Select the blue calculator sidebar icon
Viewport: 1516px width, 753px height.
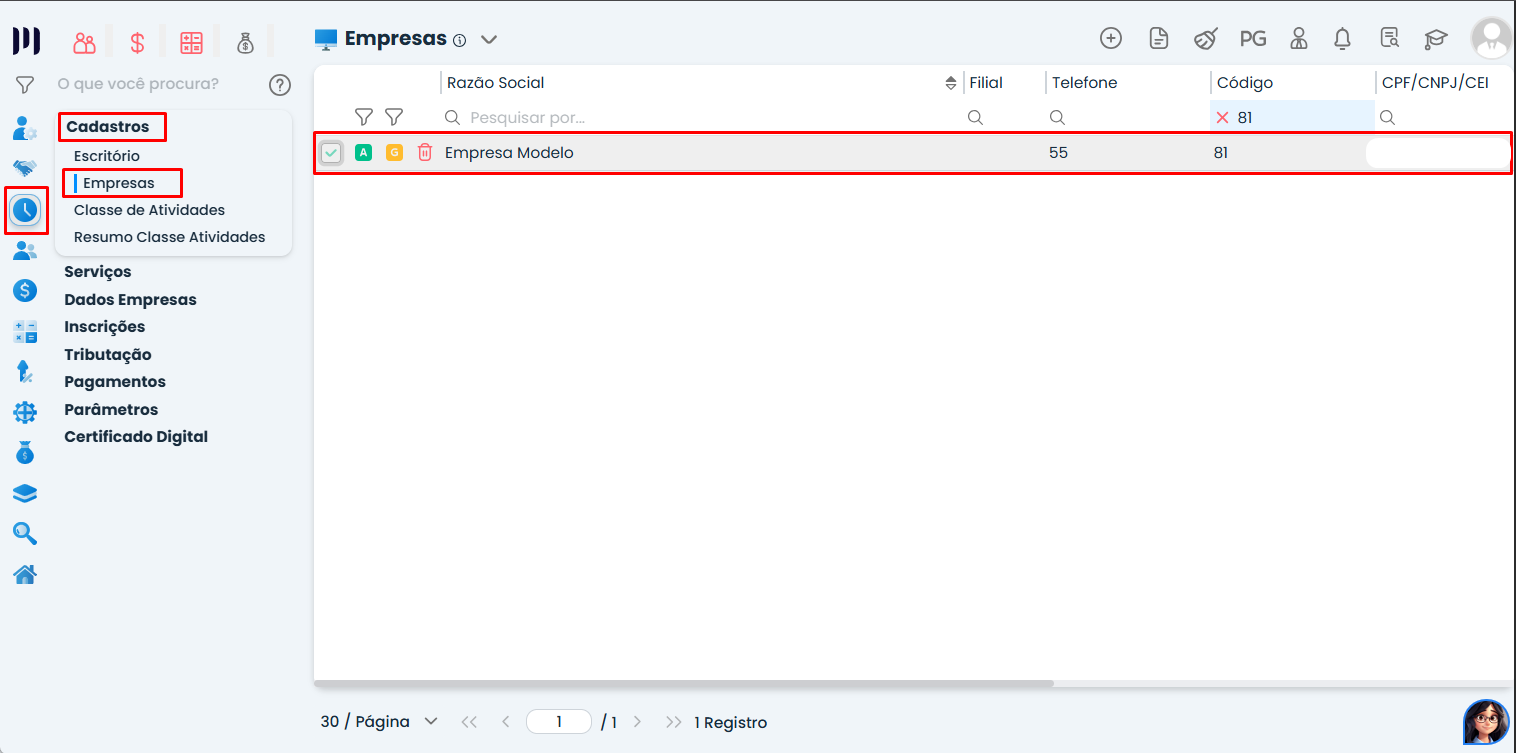pyautogui.click(x=25, y=332)
